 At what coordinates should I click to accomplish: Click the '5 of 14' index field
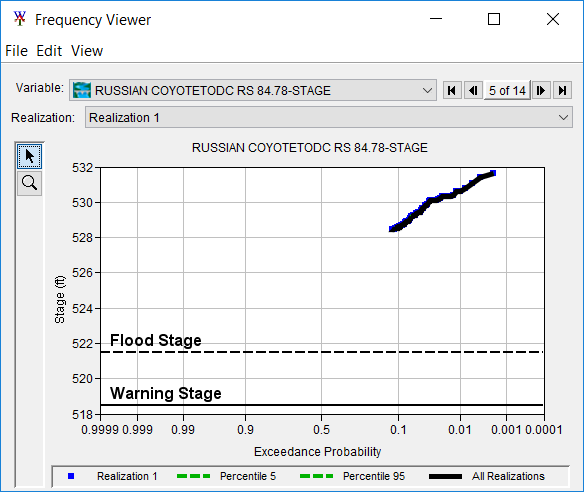tap(507, 91)
